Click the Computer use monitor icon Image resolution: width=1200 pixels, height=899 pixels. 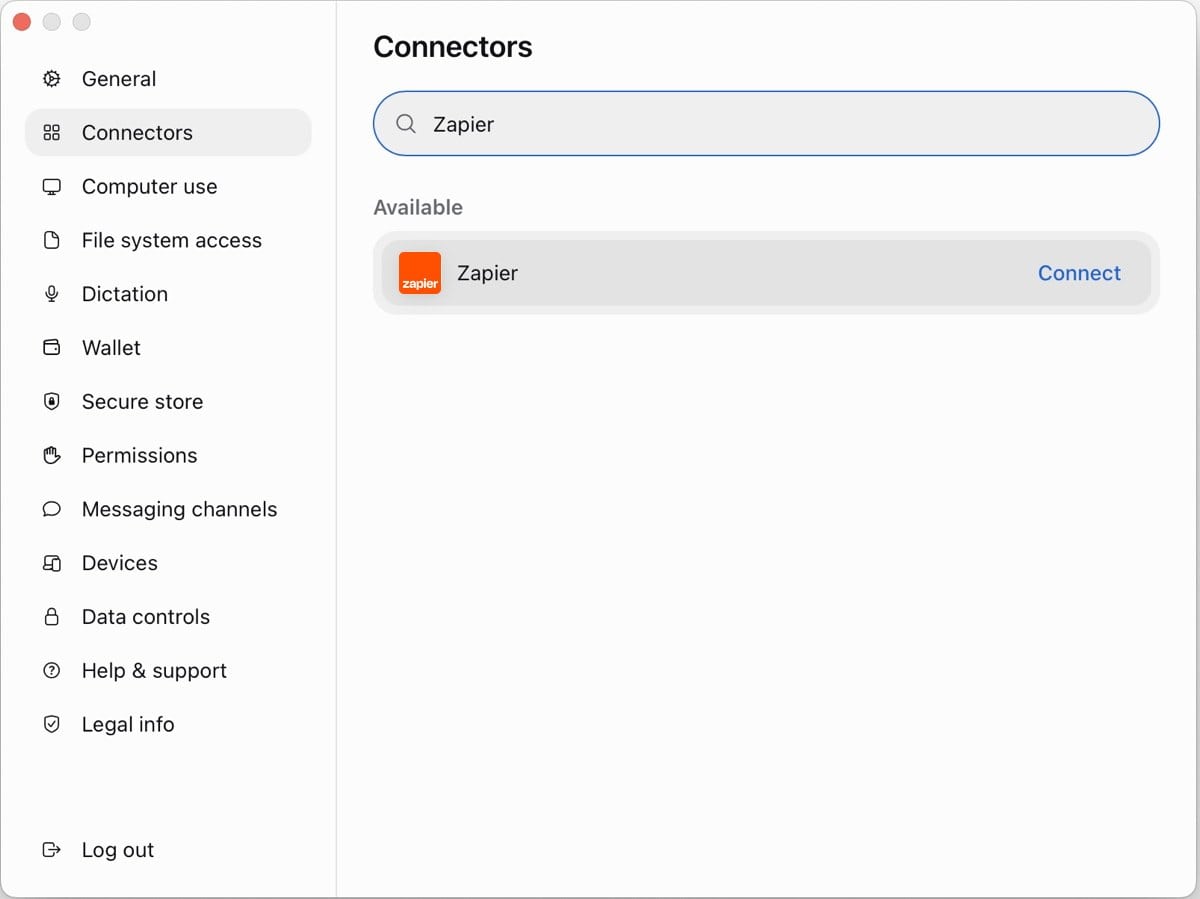pyautogui.click(x=52, y=187)
